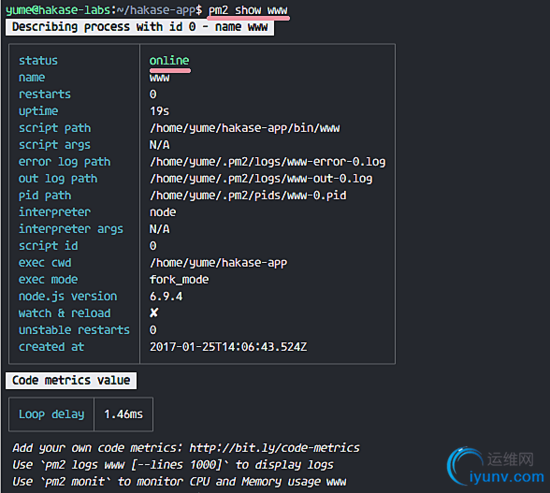
Task: Click the 'status' row label
Action: [x=38, y=60]
